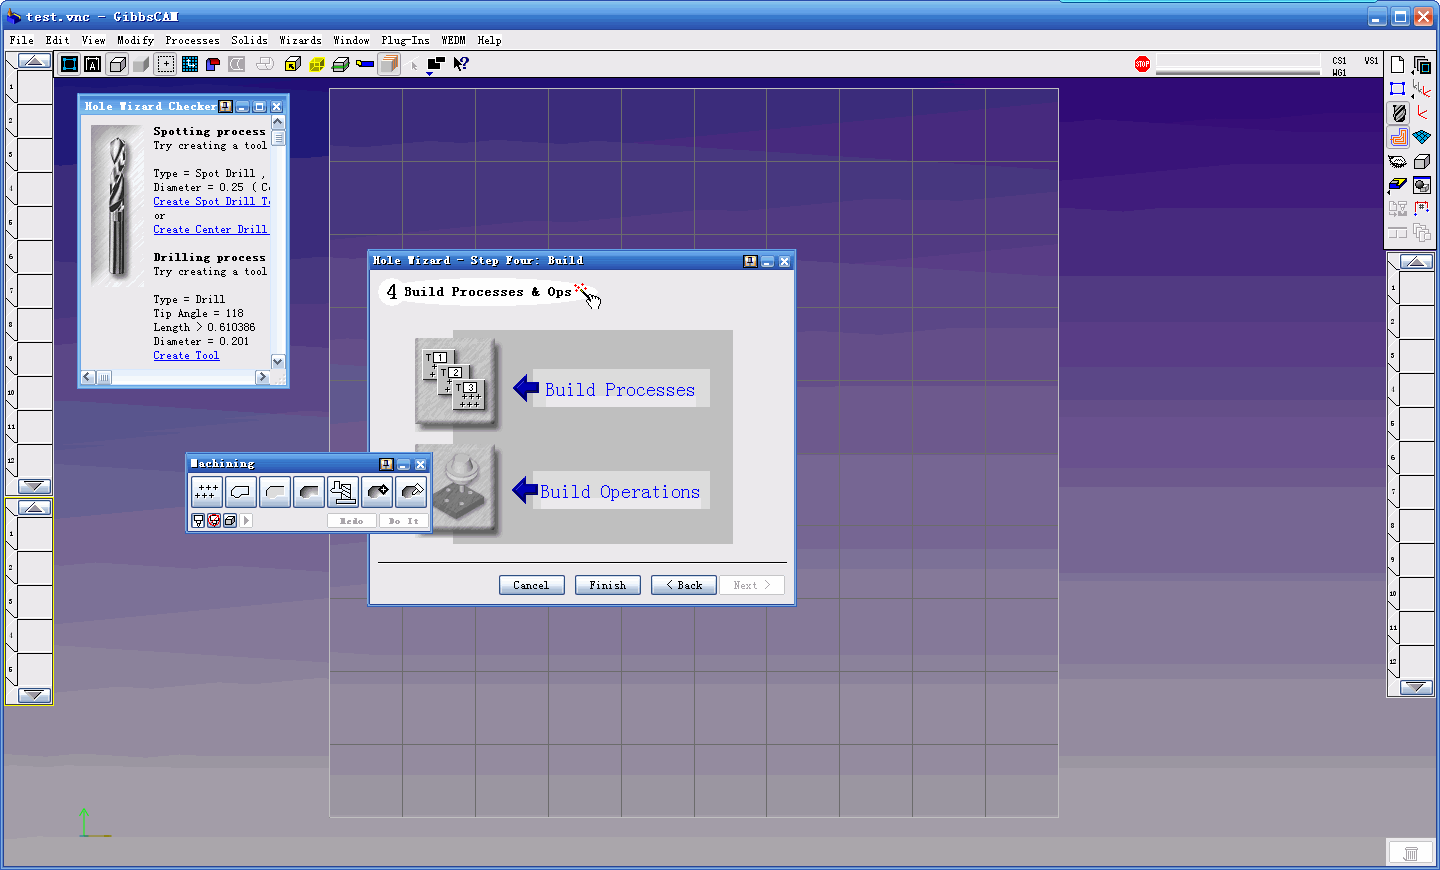Image resolution: width=1440 pixels, height=870 pixels.
Task: Select the contour outline icon in Machining palette
Action: click(x=241, y=491)
